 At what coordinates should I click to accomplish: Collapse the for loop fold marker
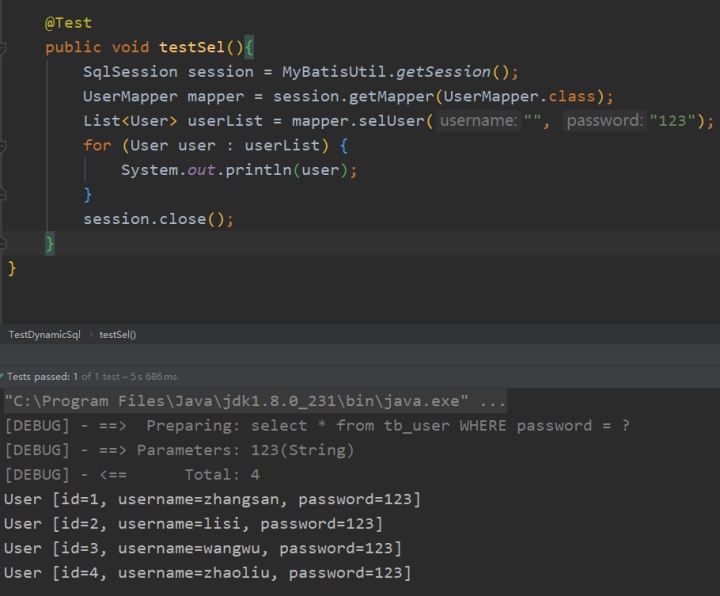pos(2,146)
